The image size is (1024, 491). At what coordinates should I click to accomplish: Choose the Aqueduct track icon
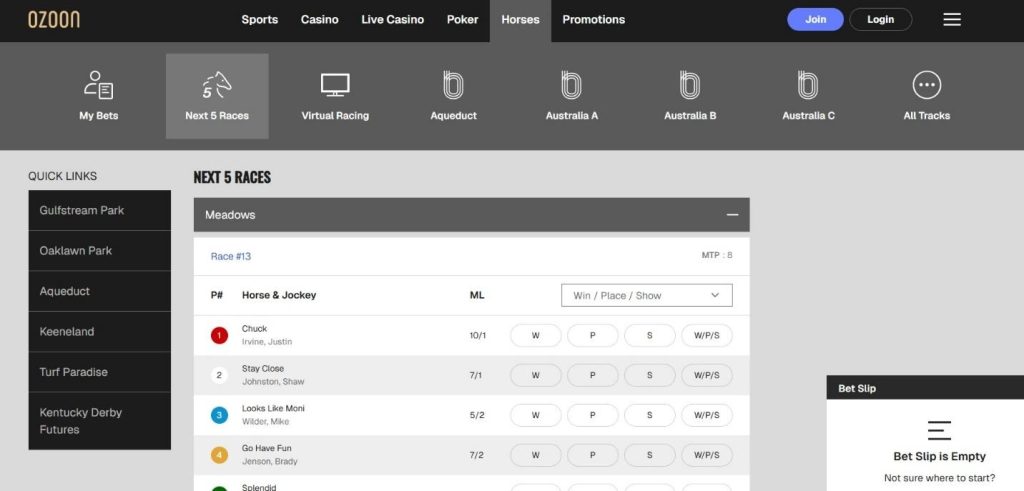[453, 86]
